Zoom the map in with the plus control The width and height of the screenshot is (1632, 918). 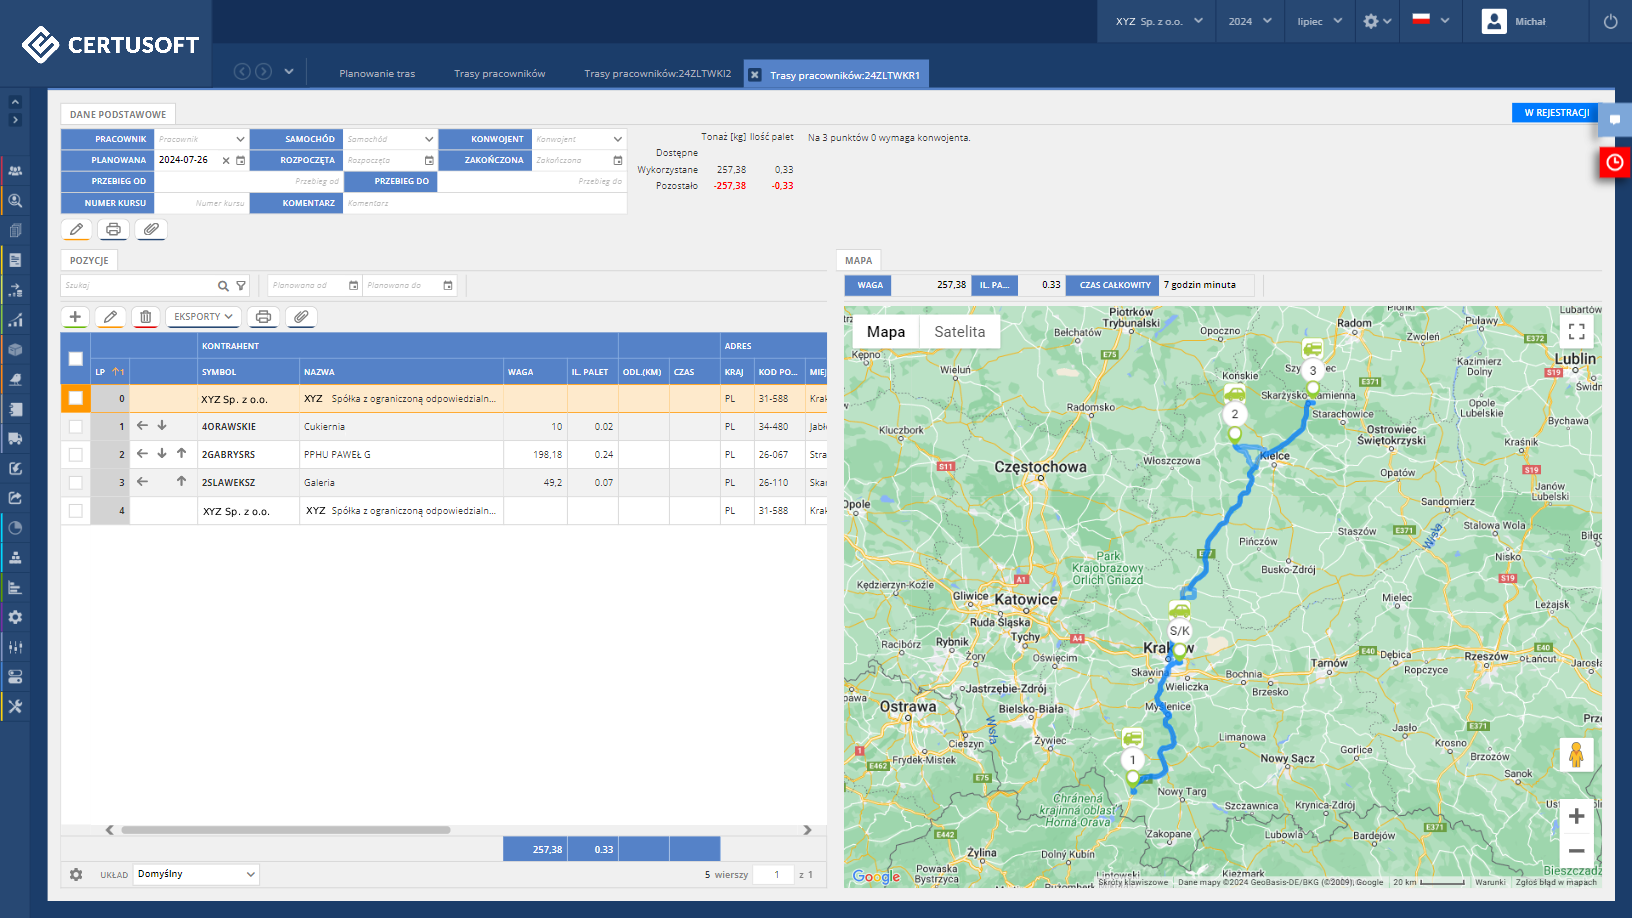[1577, 816]
